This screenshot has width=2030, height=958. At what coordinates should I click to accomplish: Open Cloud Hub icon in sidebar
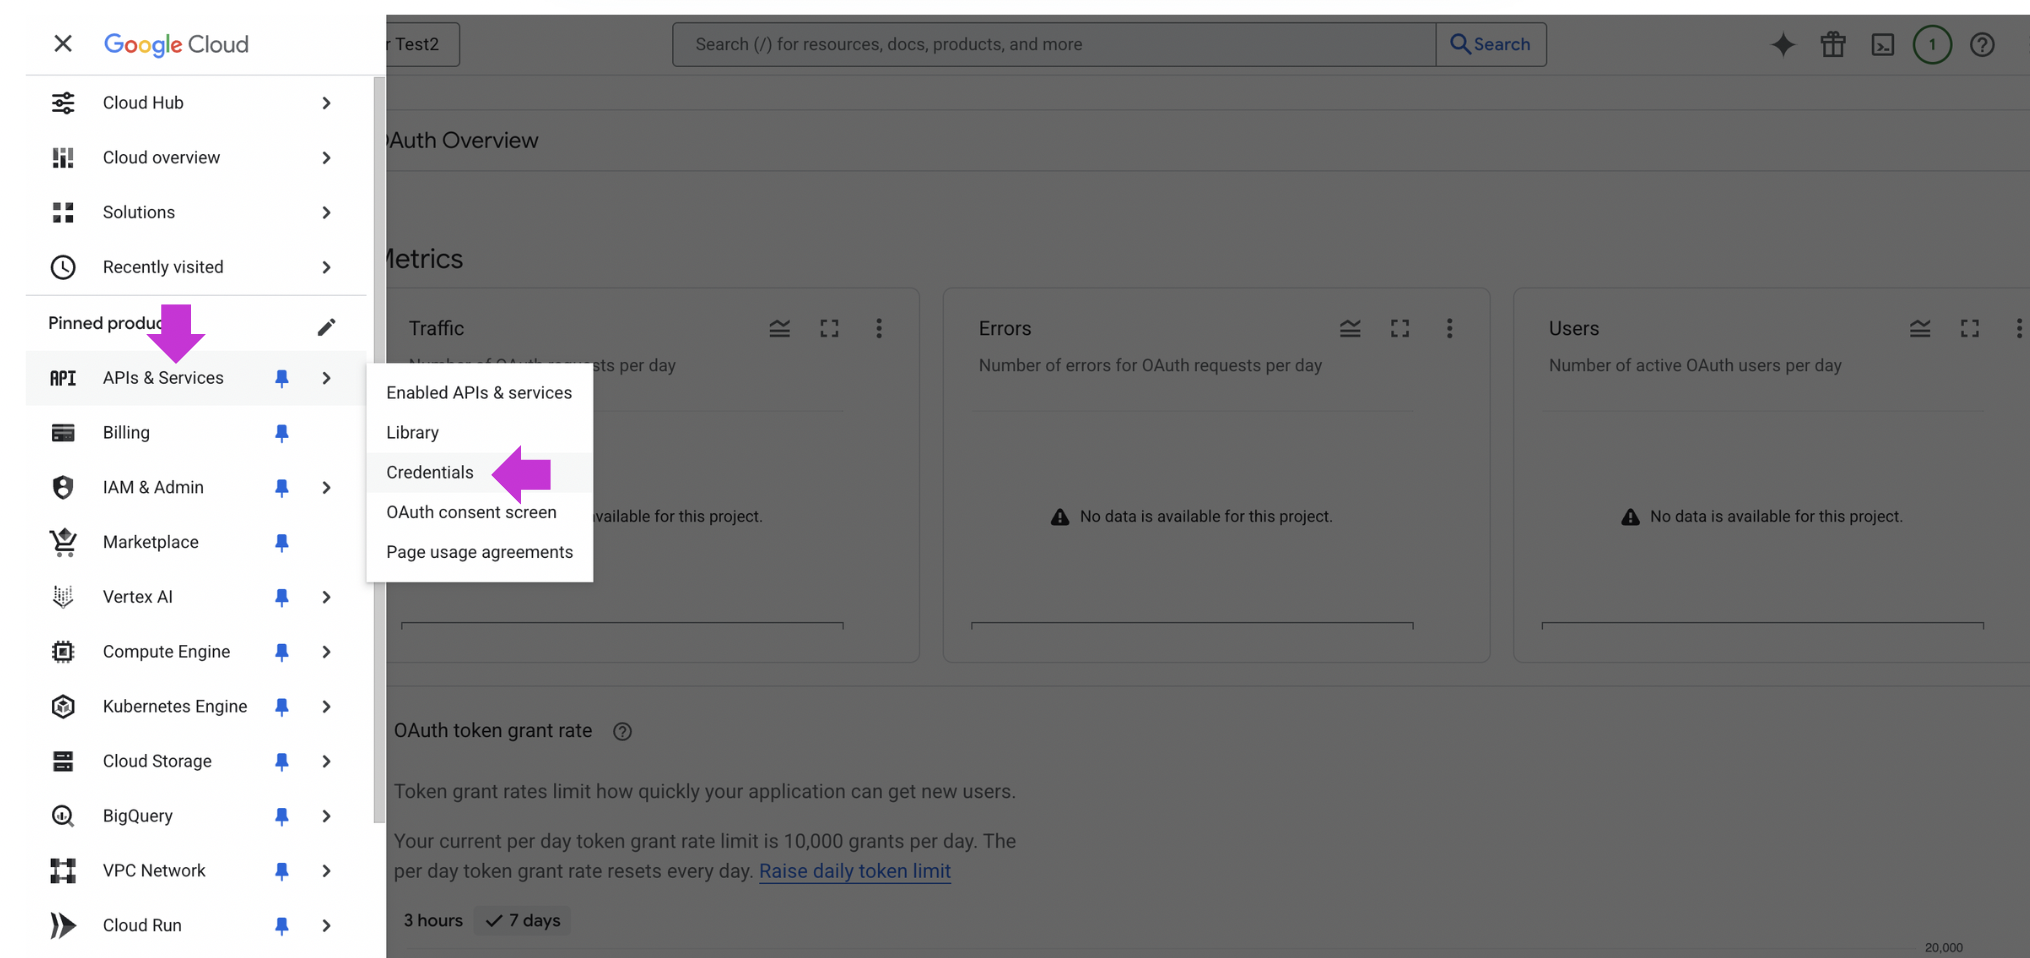pyautogui.click(x=63, y=103)
